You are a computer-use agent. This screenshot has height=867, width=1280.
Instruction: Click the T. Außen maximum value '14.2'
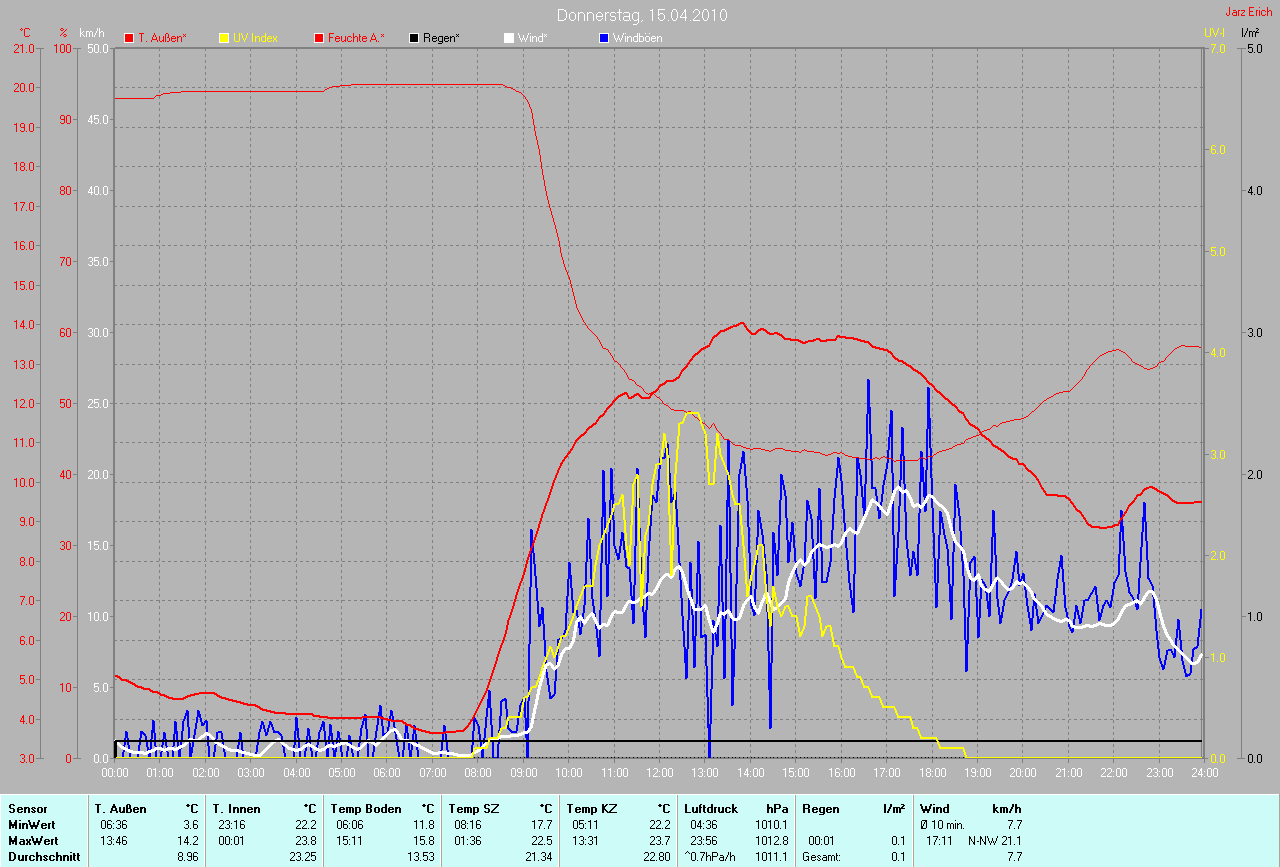coord(188,840)
